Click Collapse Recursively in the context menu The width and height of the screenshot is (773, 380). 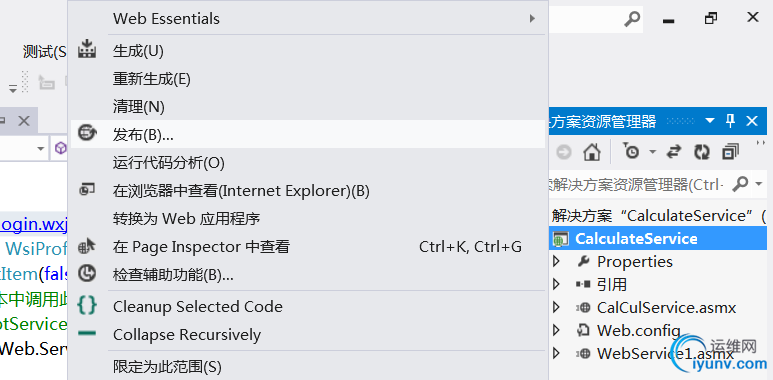(308, 335)
